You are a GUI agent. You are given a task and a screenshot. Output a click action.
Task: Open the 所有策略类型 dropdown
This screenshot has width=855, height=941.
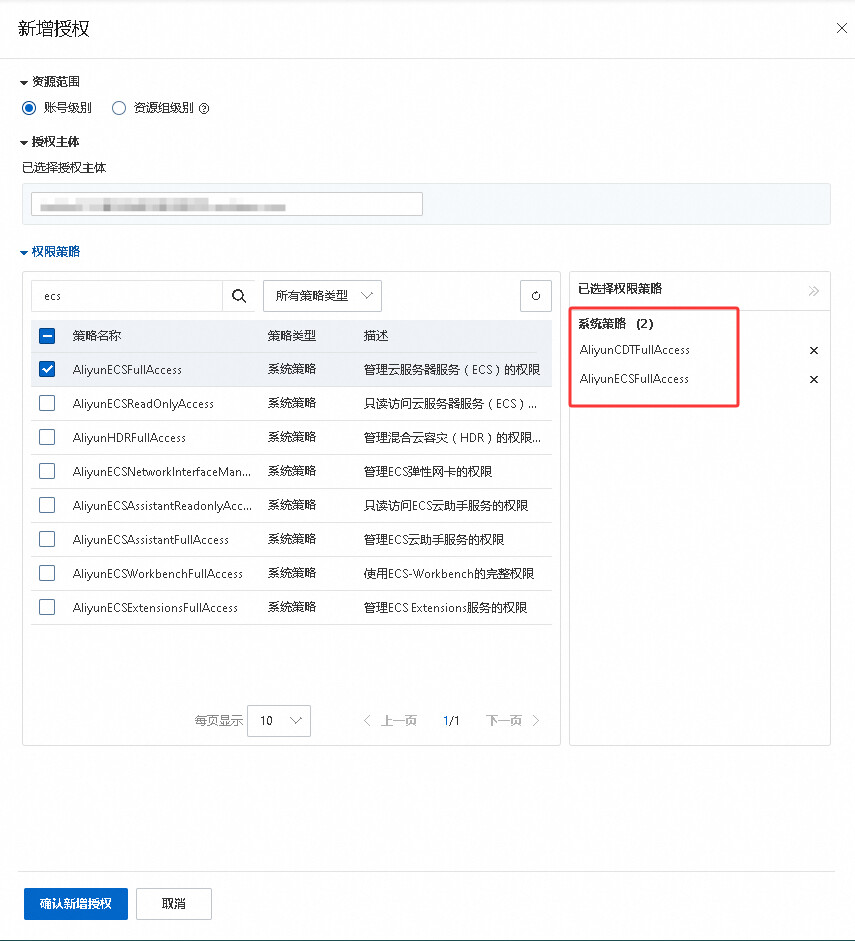click(x=322, y=296)
